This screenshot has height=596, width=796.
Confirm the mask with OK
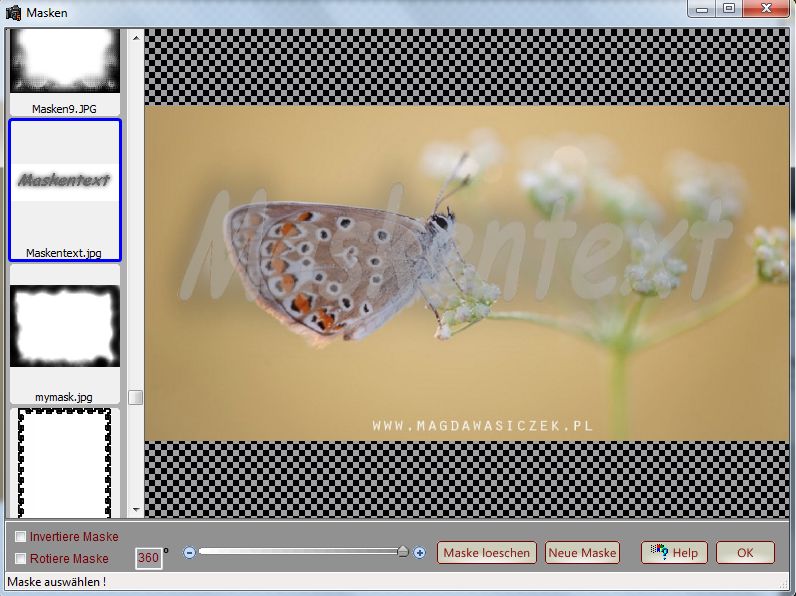[x=745, y=553]
